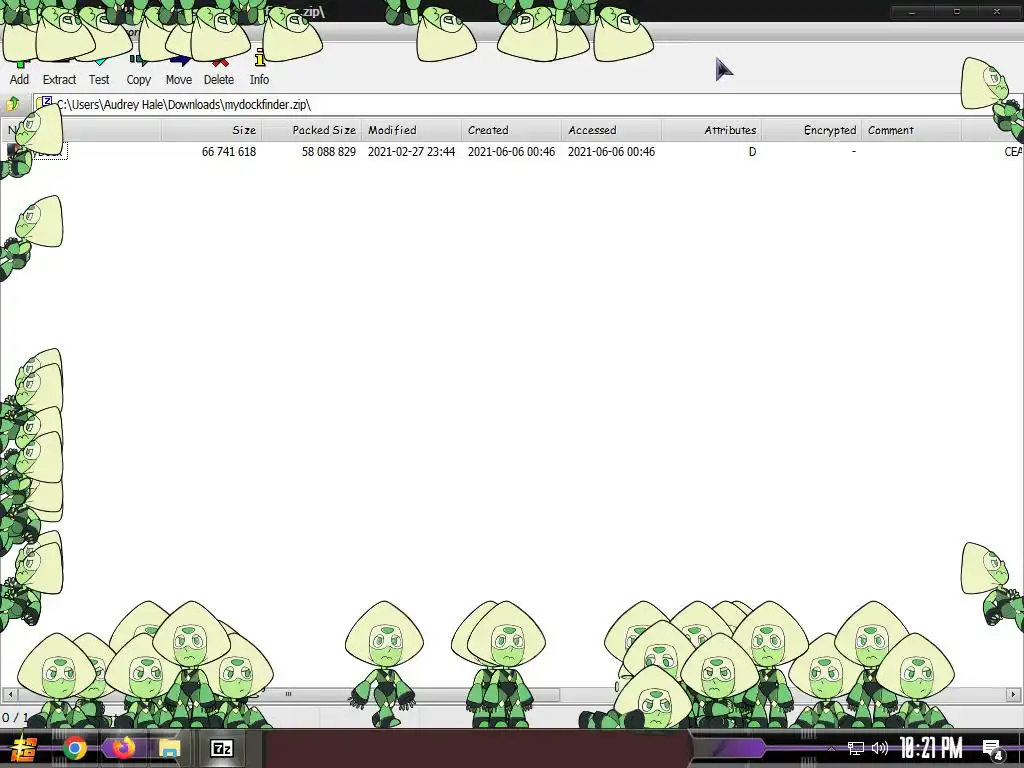Click the 10:21 PM clock

point(931,748)
